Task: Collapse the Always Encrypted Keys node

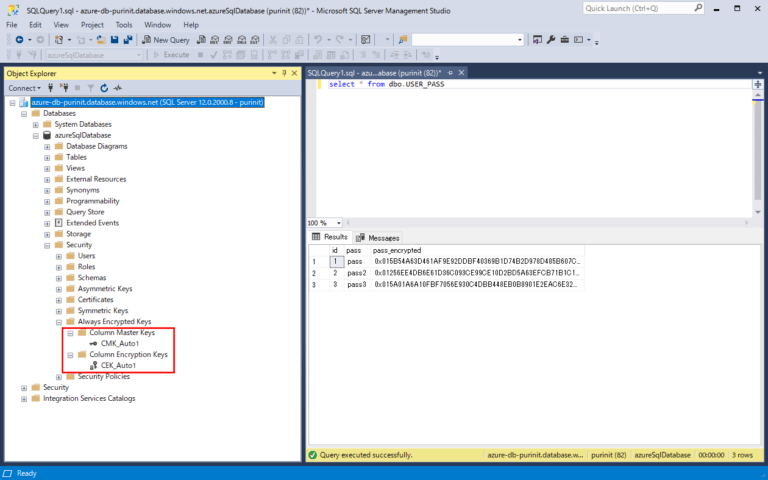Action: (x=59, y=322)
